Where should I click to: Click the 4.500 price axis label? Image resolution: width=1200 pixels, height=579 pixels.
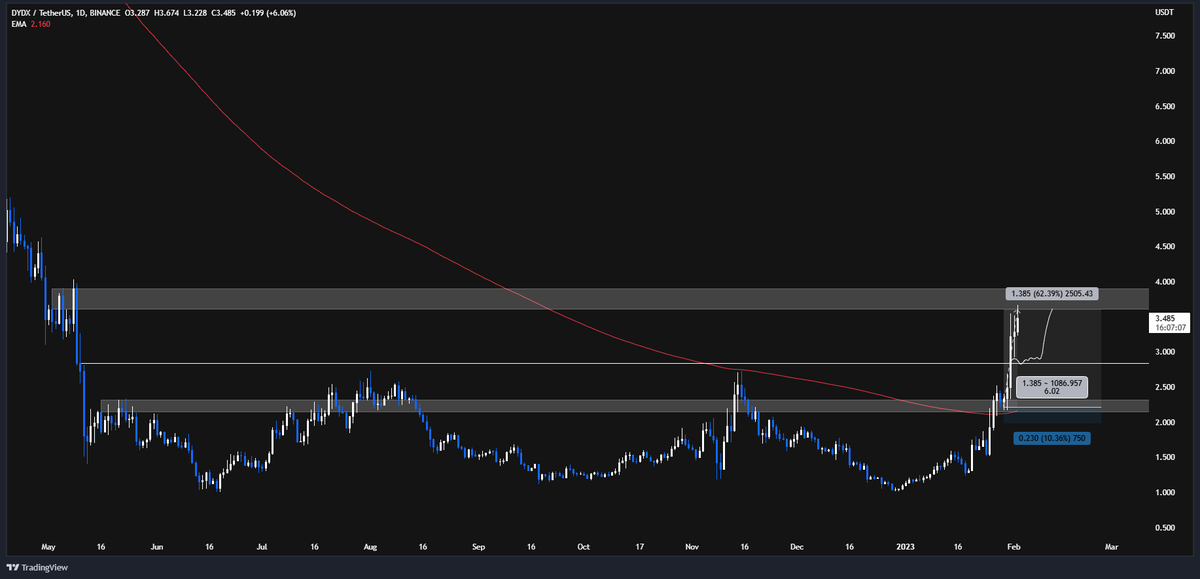(1163, 247)
